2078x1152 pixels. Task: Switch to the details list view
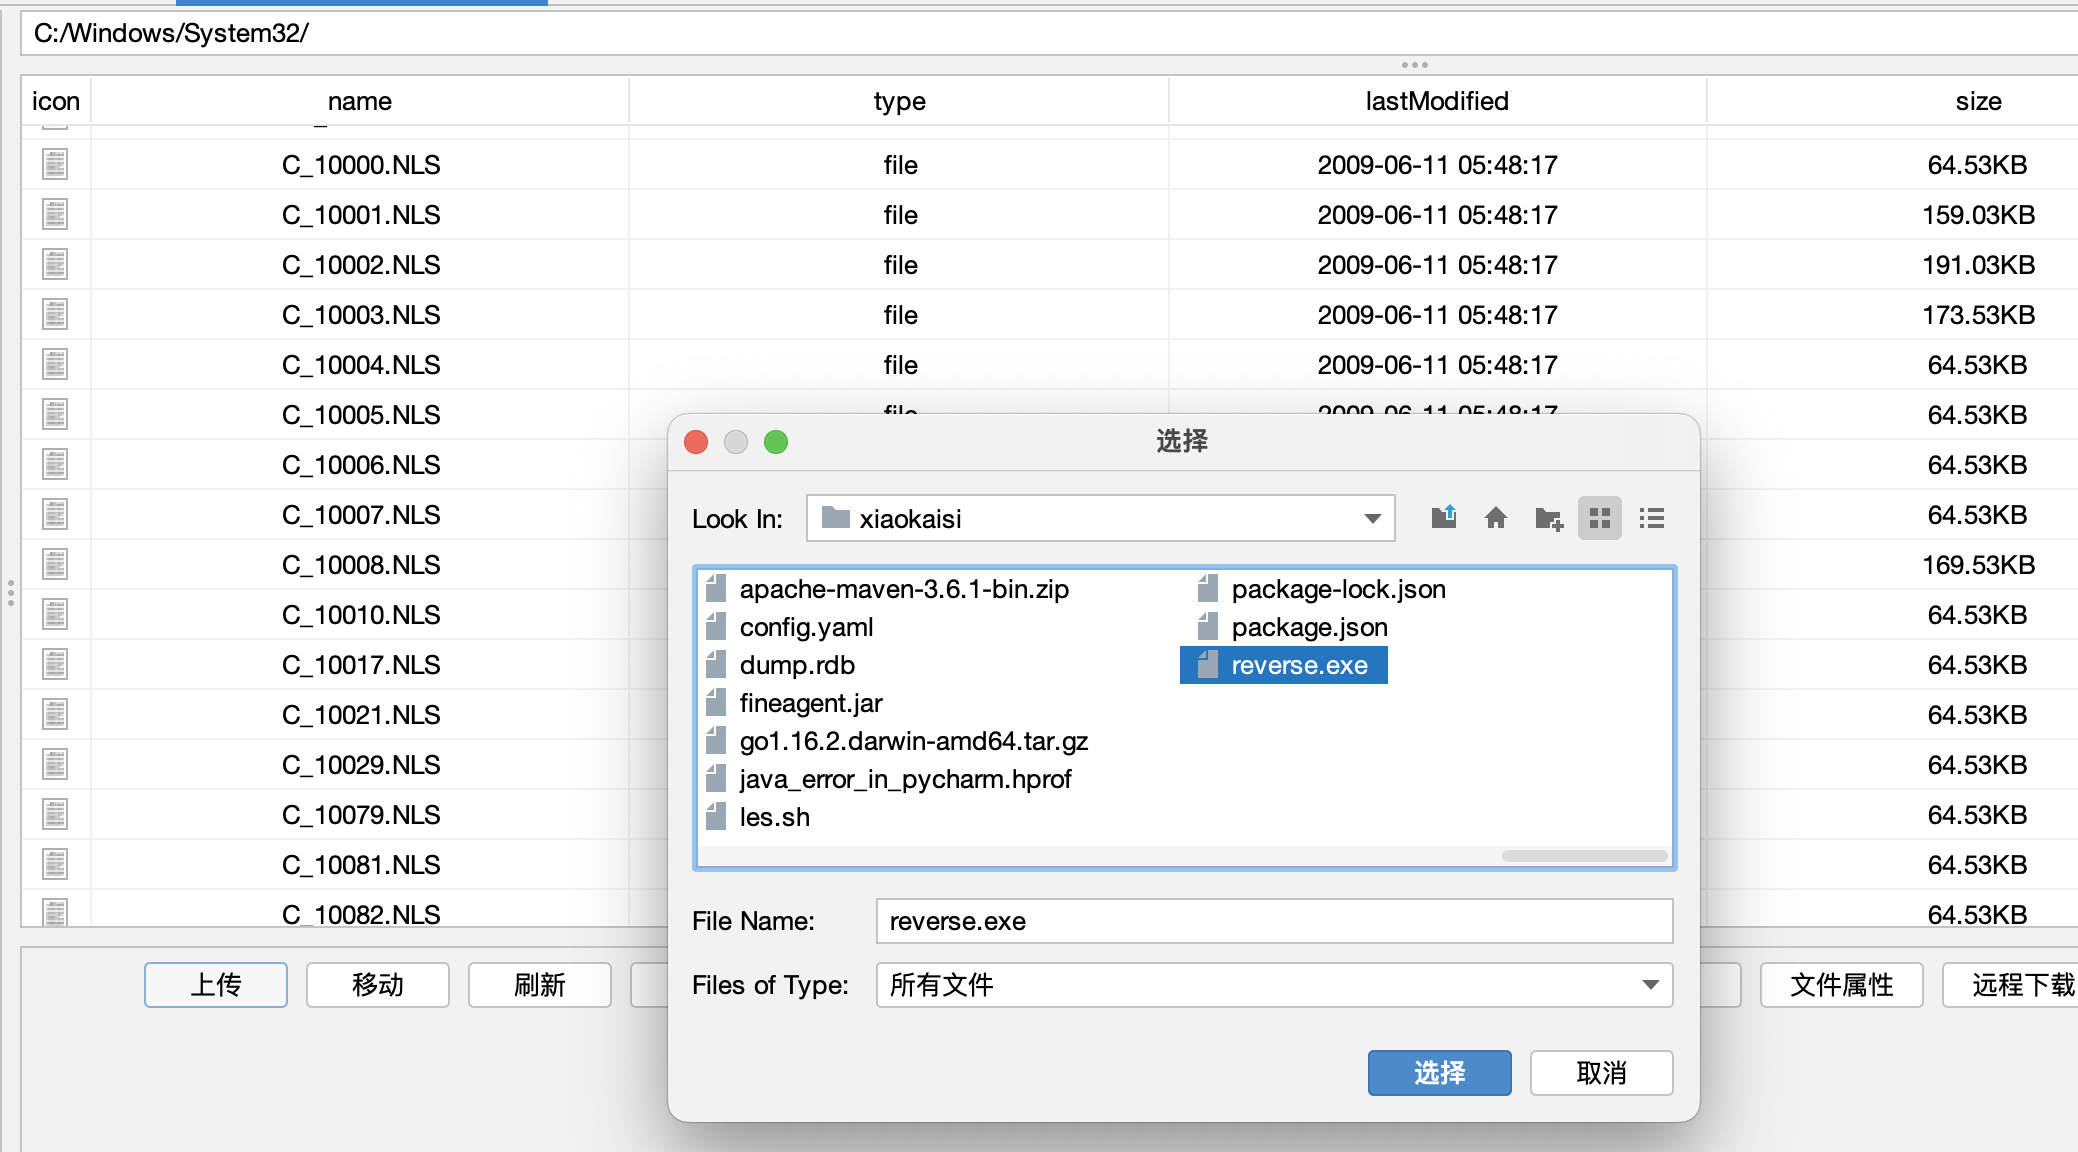(1651, 518)
